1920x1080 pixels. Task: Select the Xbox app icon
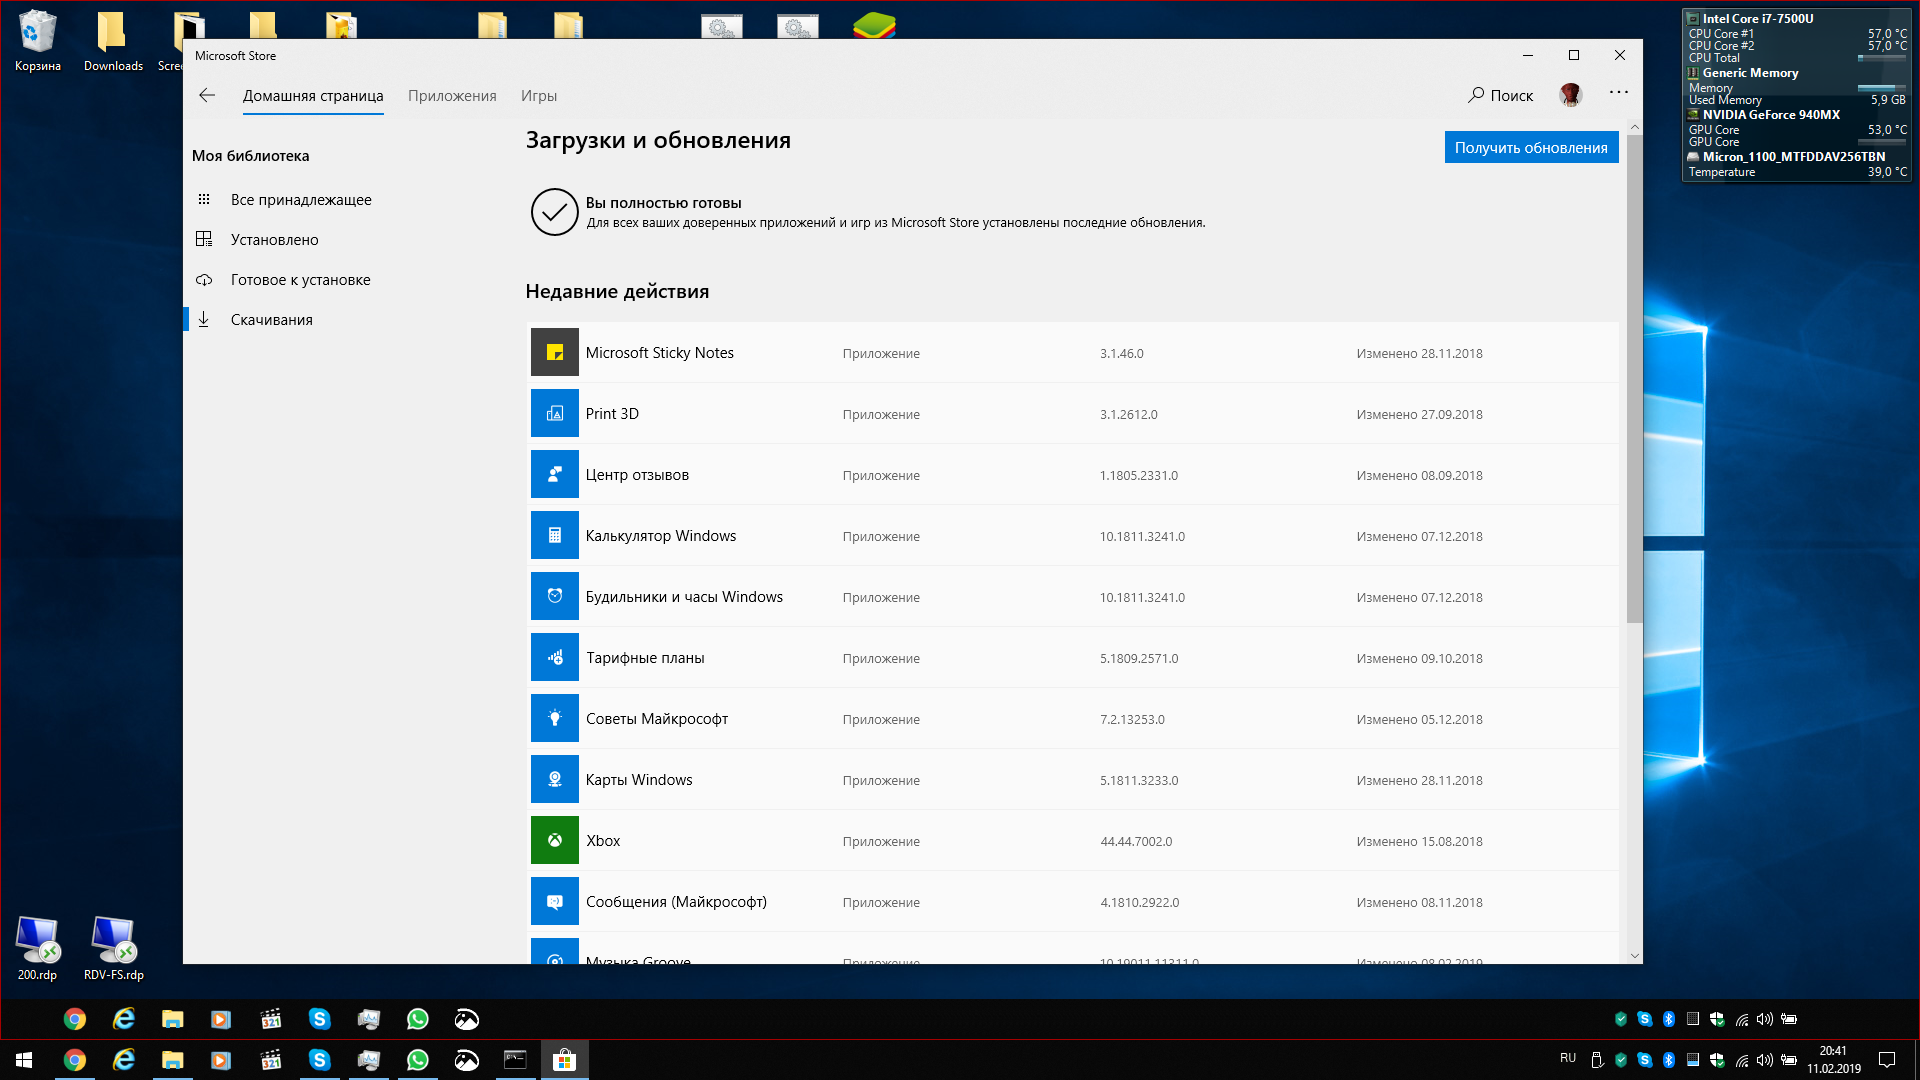click(554, 840)
